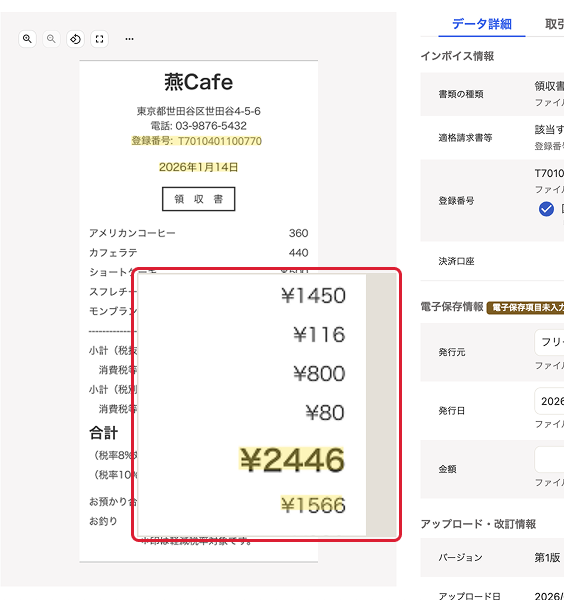
Task: Click the 領収書 boxed label on receipt
Action: point(199,199)
